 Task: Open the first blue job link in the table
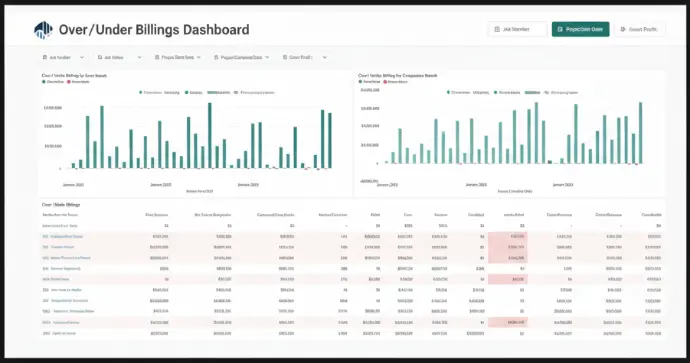coord(63,236)
